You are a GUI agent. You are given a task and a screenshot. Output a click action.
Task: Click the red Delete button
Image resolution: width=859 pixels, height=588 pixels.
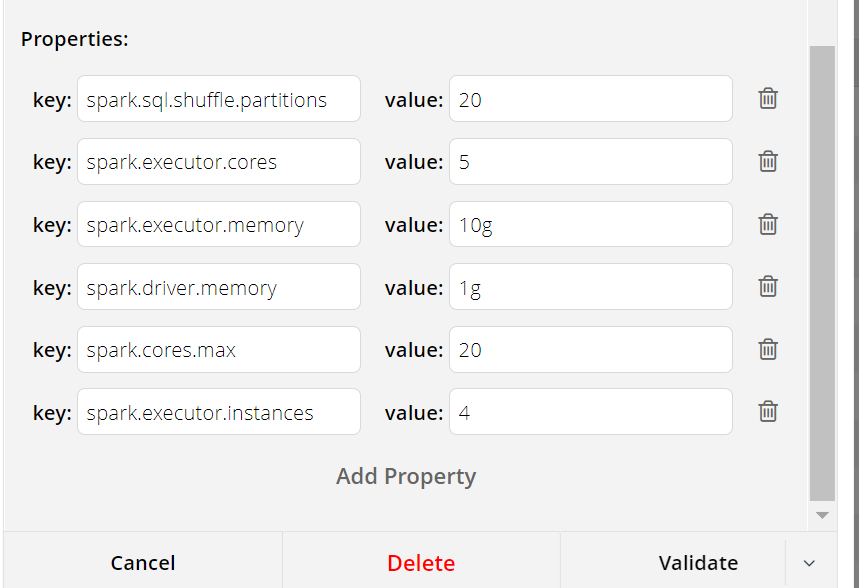421,563
